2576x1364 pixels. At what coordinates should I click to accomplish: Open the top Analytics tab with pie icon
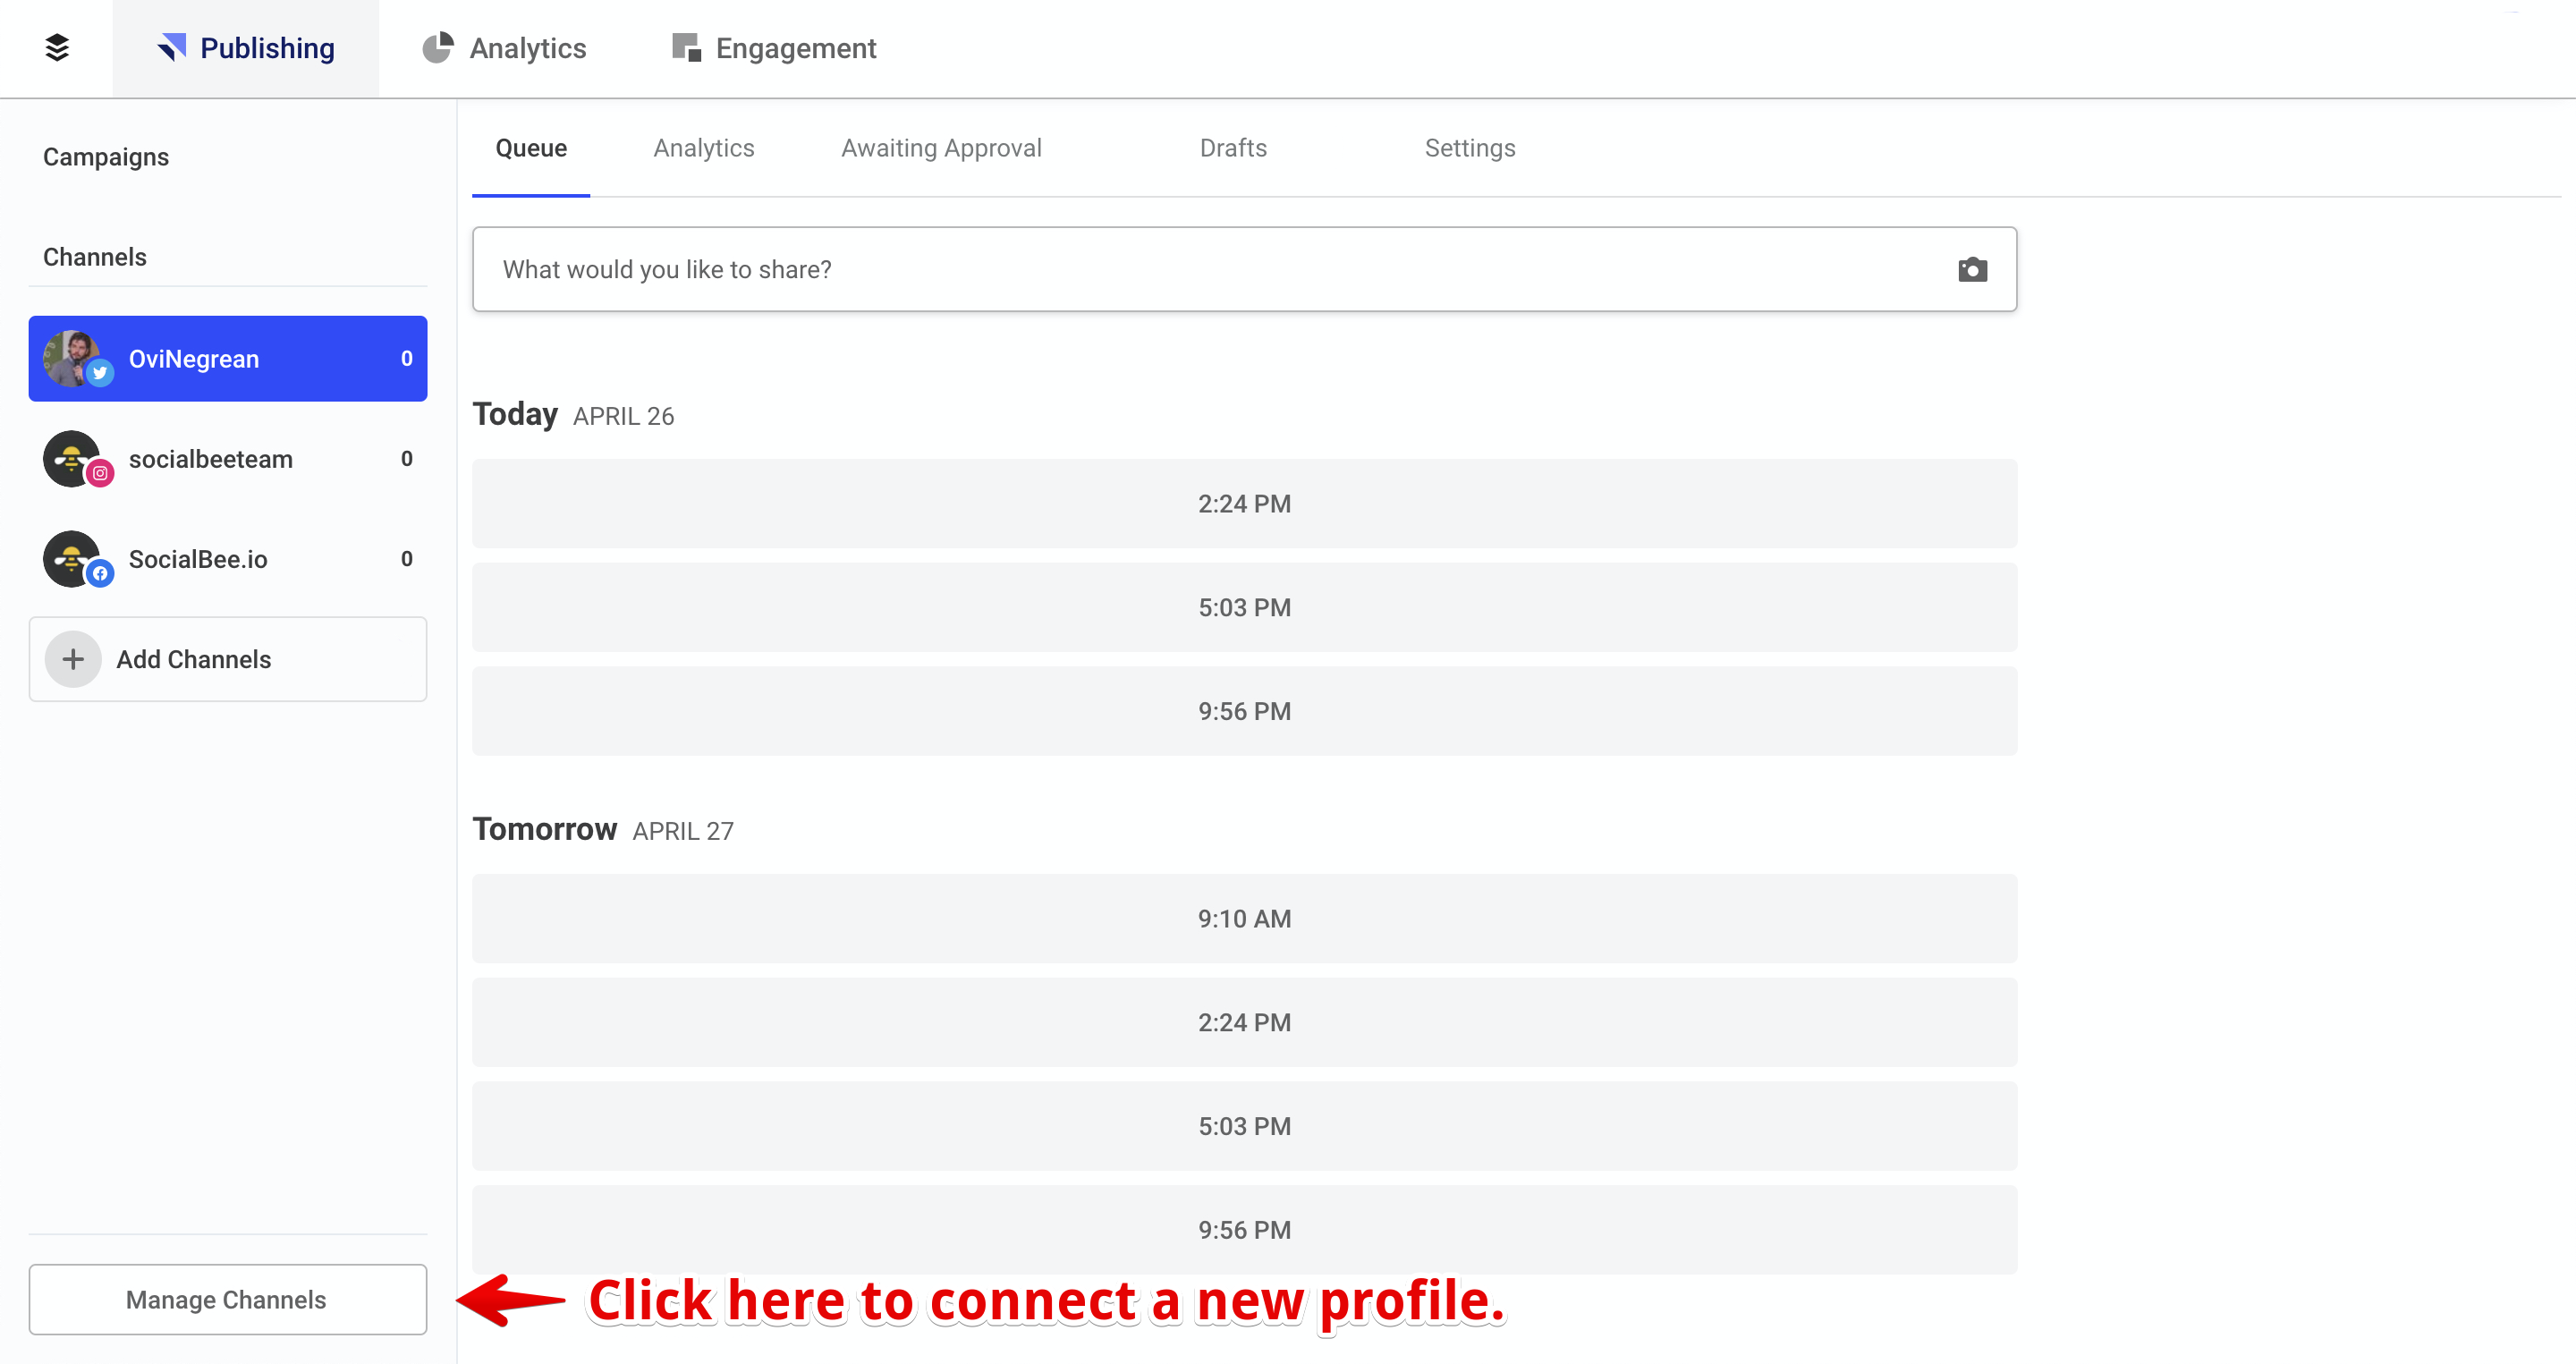click(x=504, y=48)
